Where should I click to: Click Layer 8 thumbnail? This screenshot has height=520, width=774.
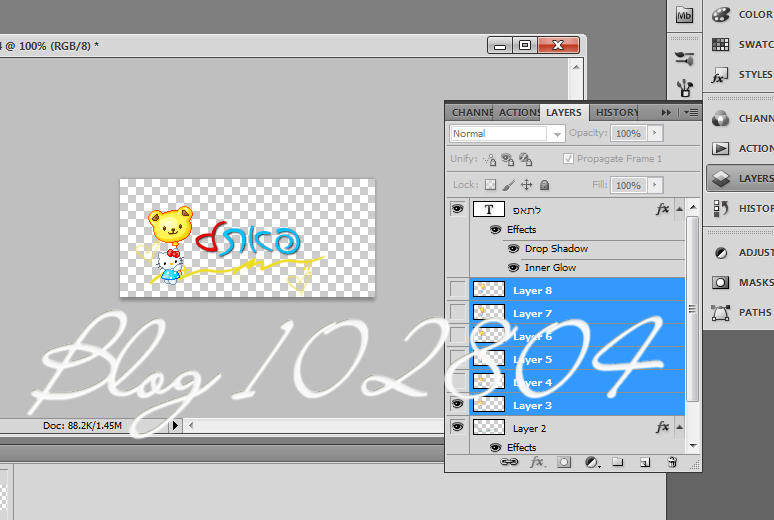point(489,289)
